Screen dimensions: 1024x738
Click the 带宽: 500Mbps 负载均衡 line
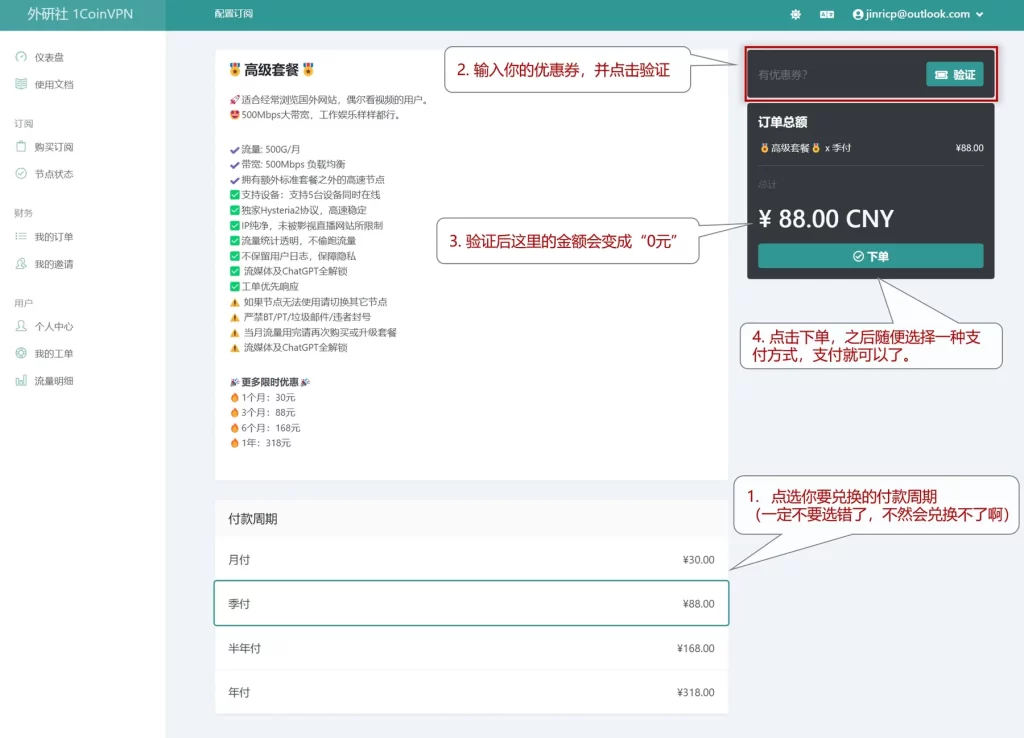pyautogui.click(x=287, y=165)
